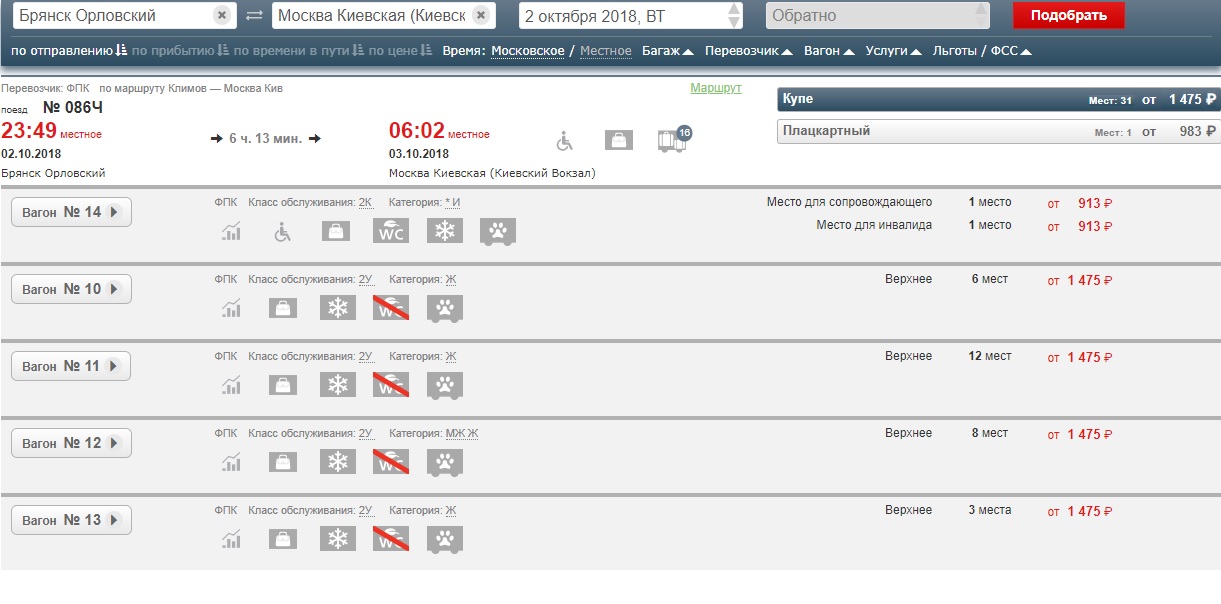1221x604 pixels.
Task: Click the rating bars icon in wagon 10
Action: tap(232, 308)
